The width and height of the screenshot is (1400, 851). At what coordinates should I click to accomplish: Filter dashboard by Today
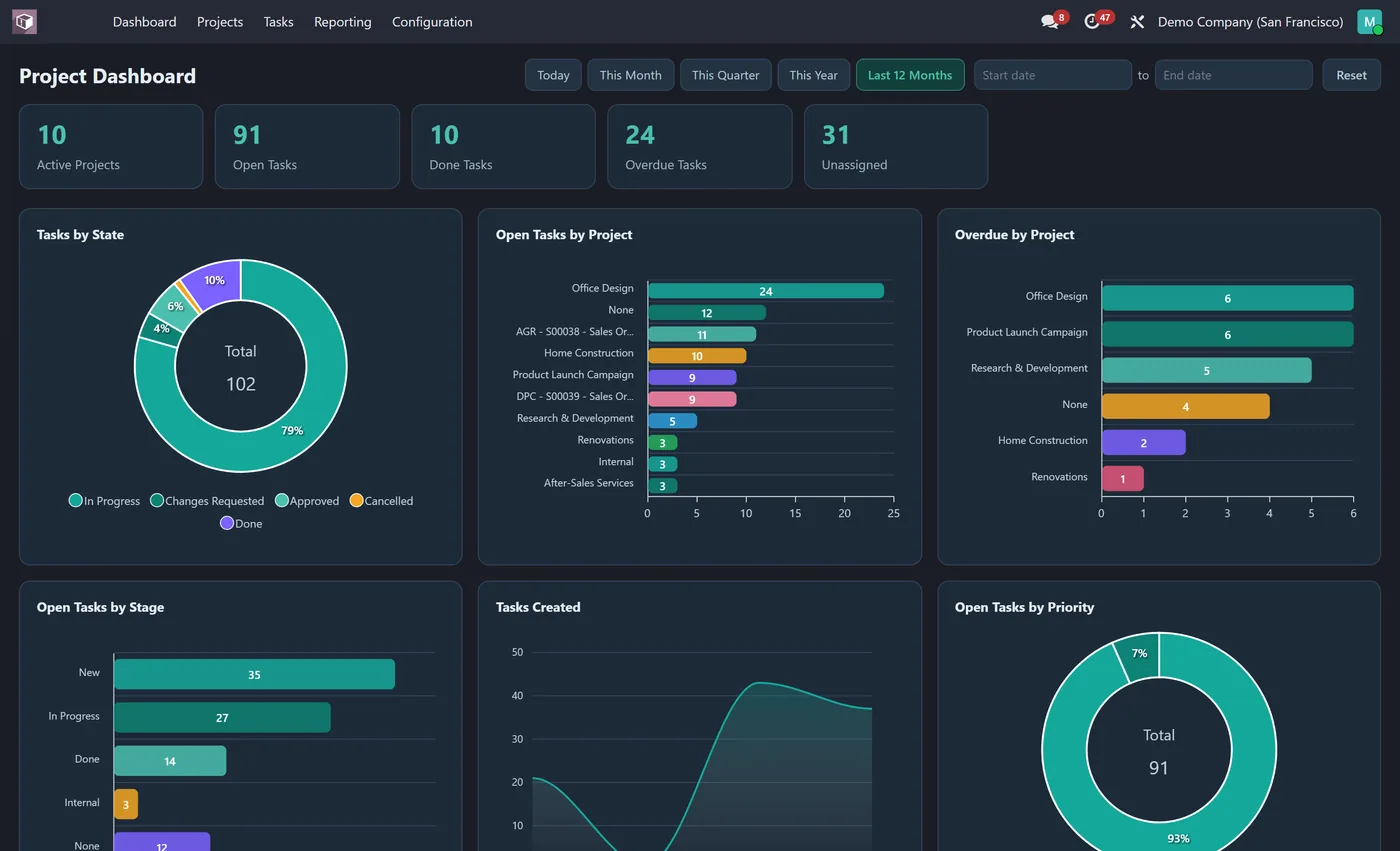[x=553, y=75]
